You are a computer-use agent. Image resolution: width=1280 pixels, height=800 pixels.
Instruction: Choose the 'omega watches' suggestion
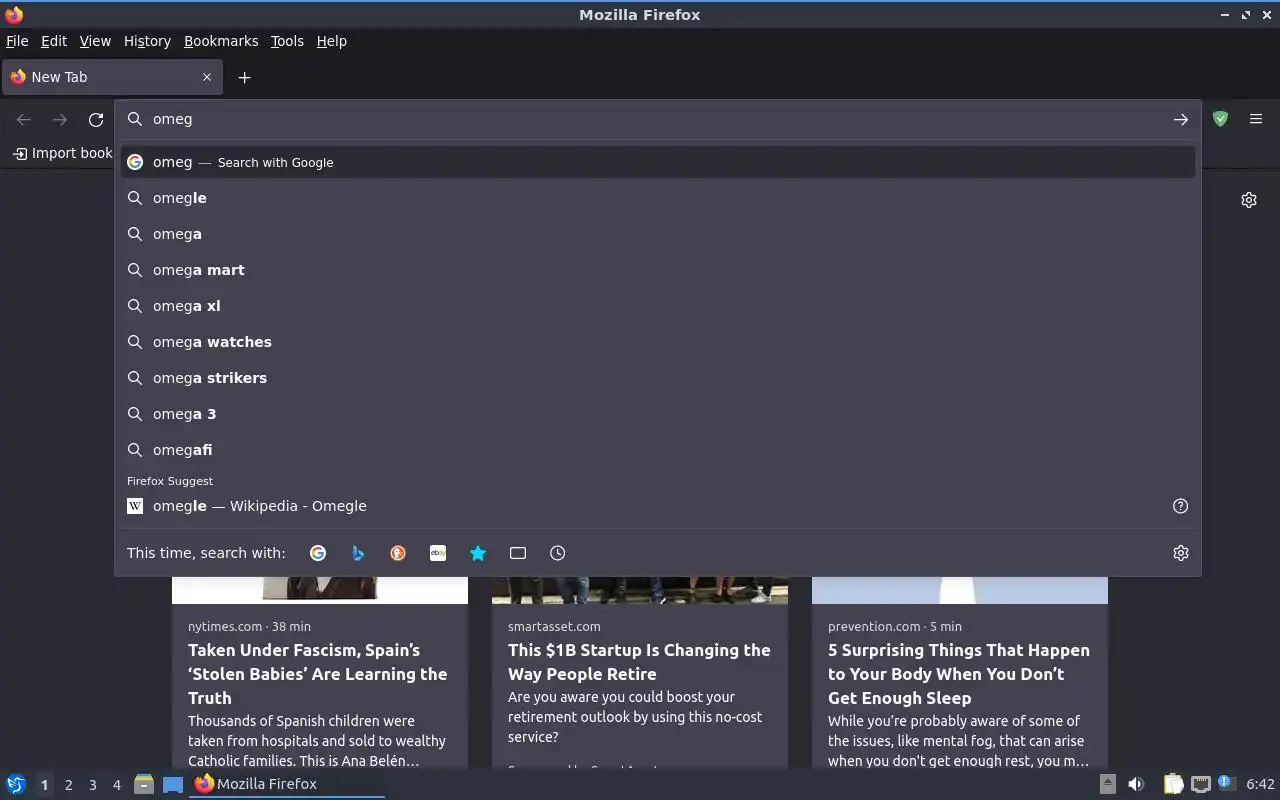[x=658, y=342]
